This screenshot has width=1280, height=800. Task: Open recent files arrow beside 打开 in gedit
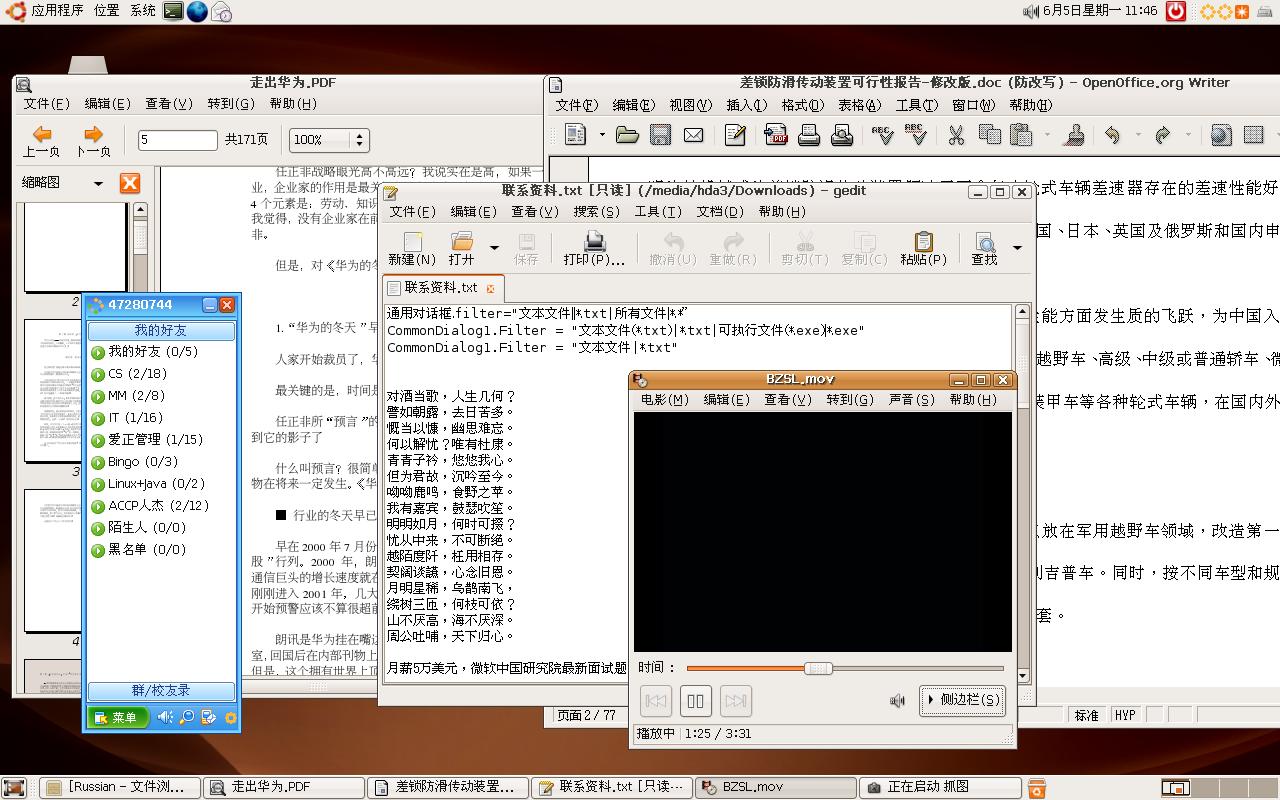(494, 247)
